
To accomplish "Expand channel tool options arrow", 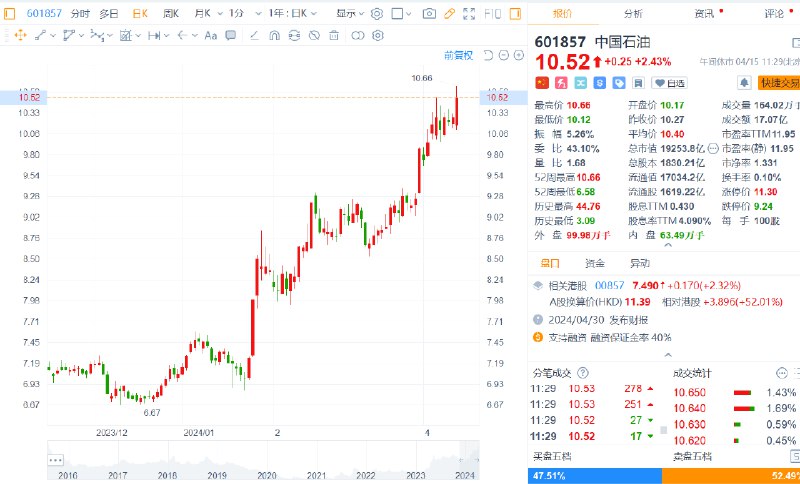I will point(82,36).
